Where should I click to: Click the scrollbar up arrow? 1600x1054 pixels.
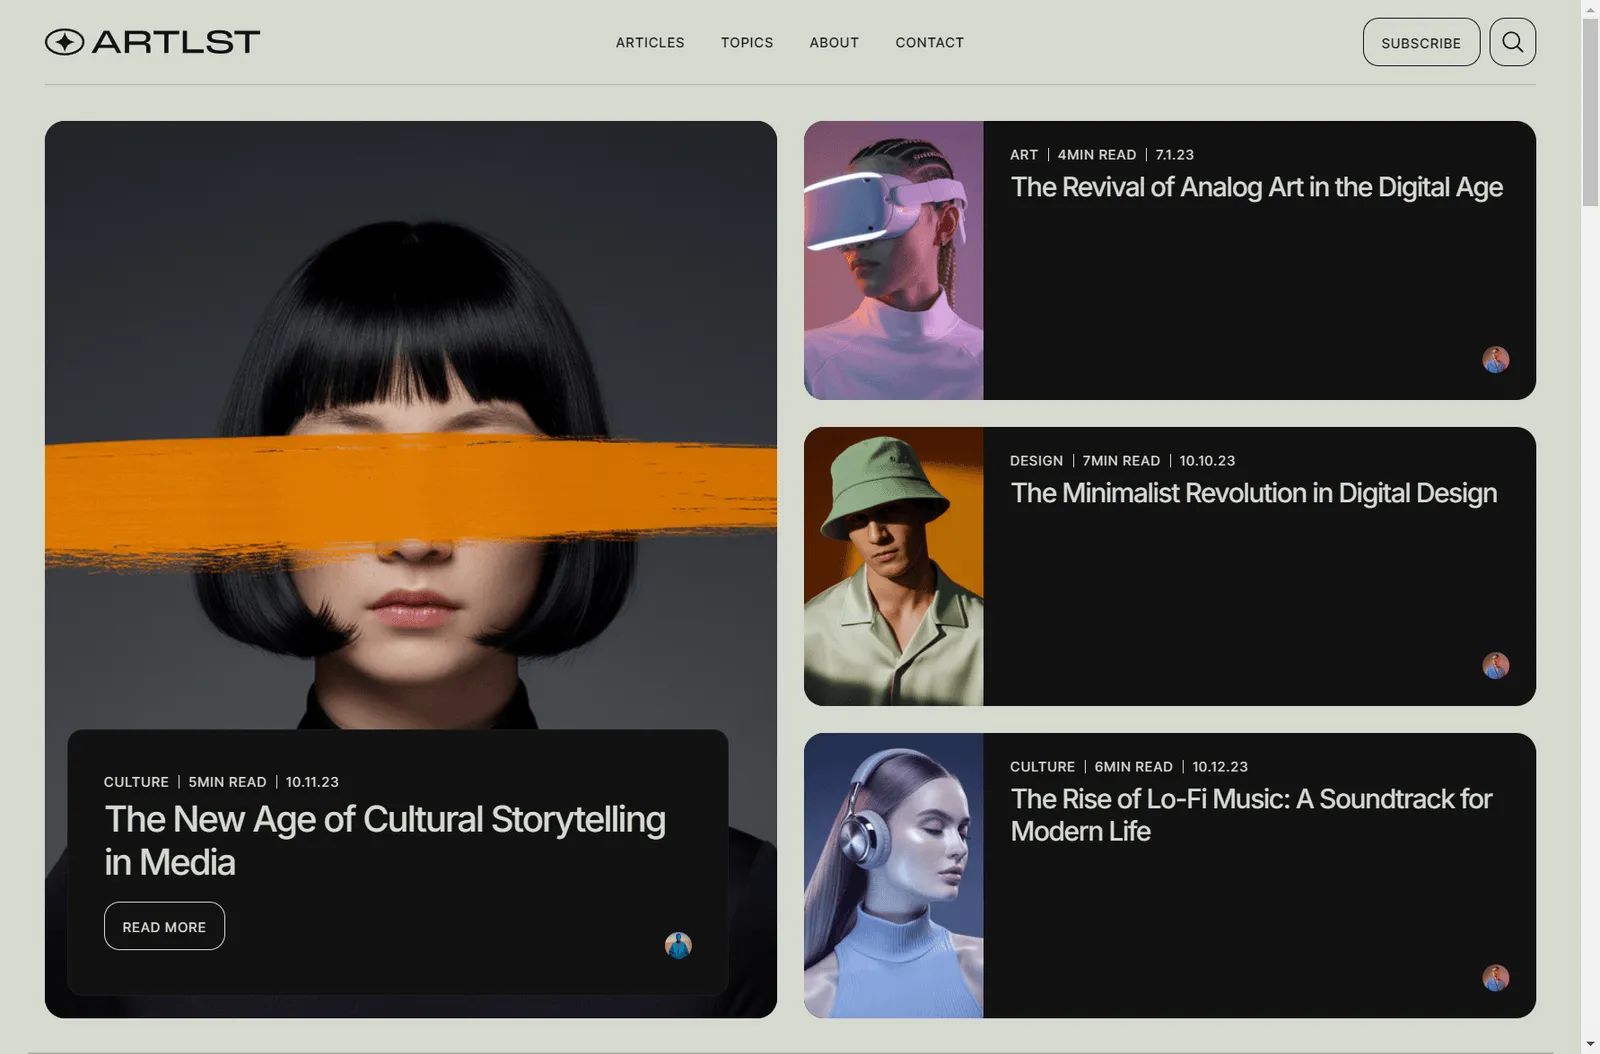tap(1590, 8)
